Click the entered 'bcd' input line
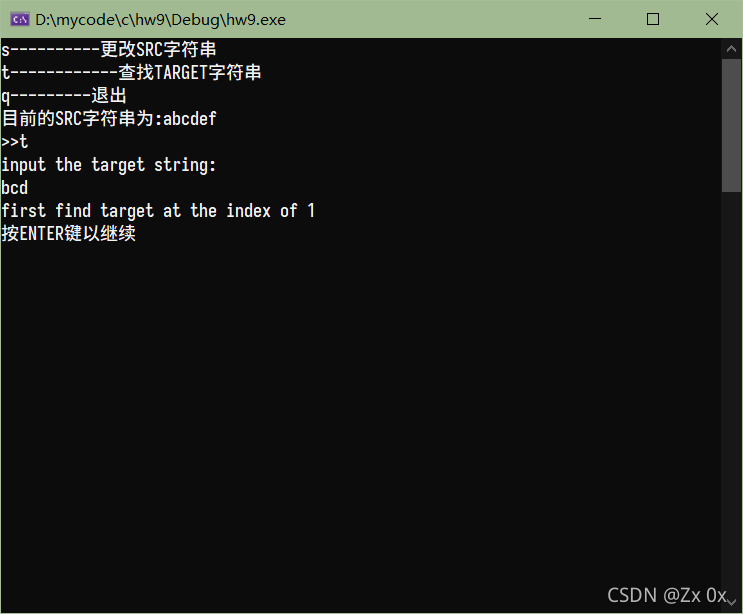The image size is (743, 614). [x=14, y=188]
